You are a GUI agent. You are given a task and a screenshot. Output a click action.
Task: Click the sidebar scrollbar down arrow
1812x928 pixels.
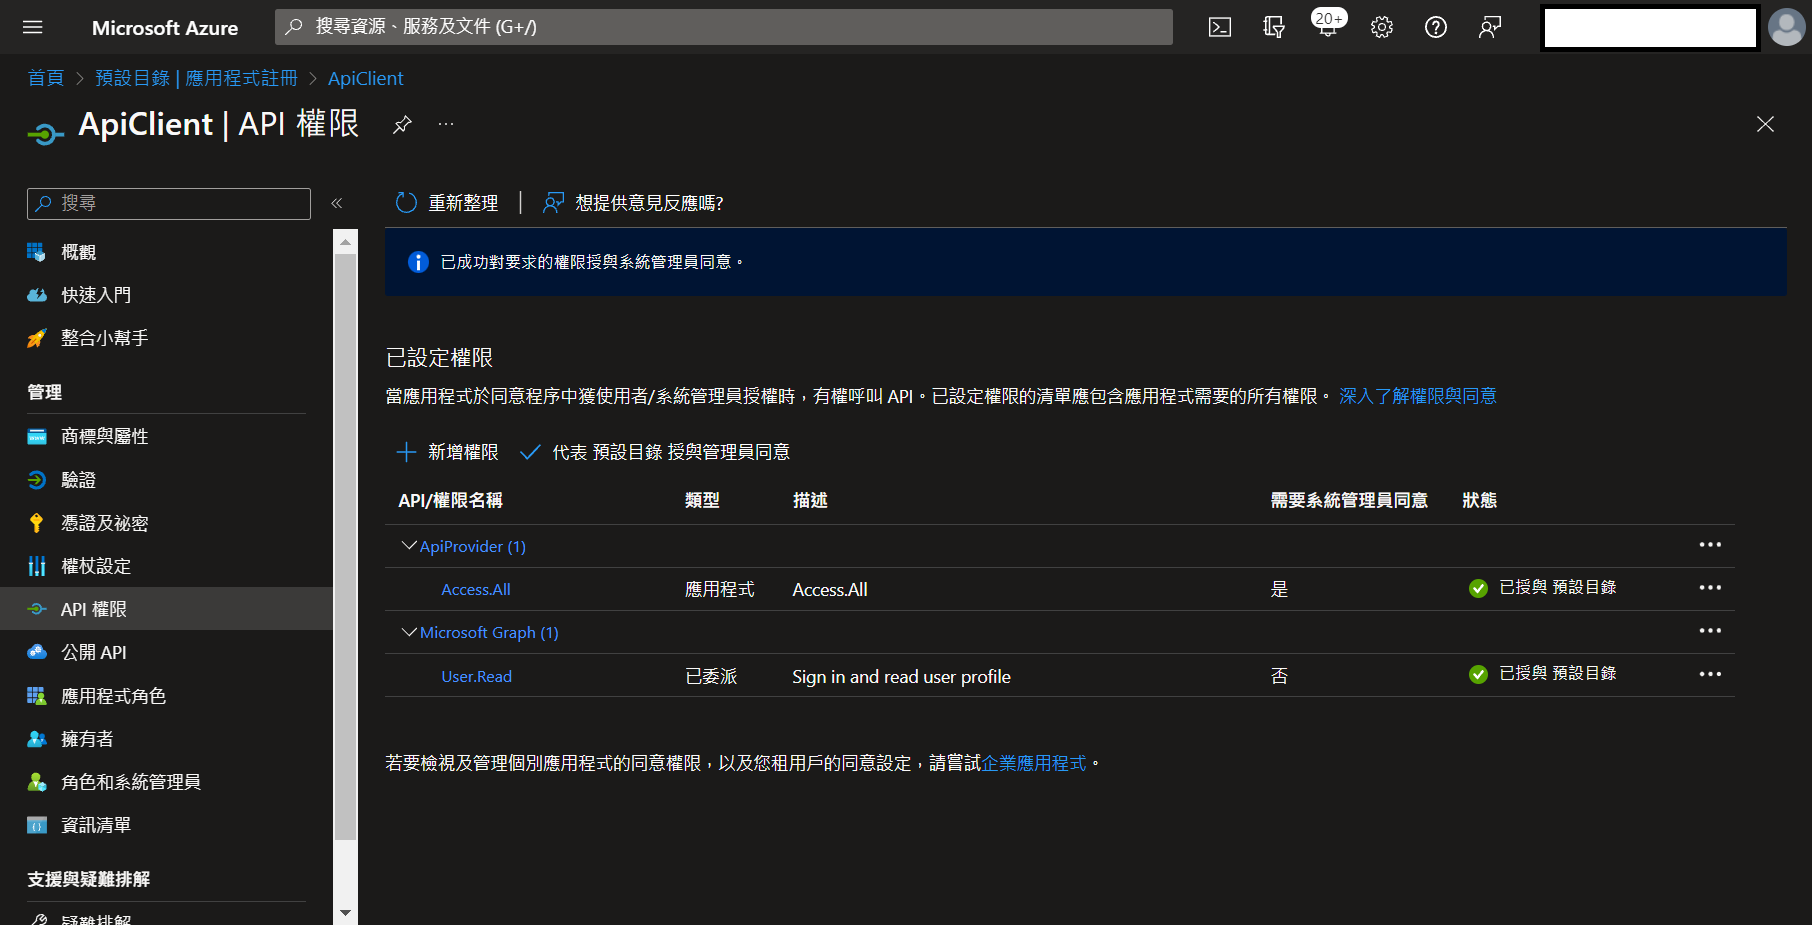[345, 912]
